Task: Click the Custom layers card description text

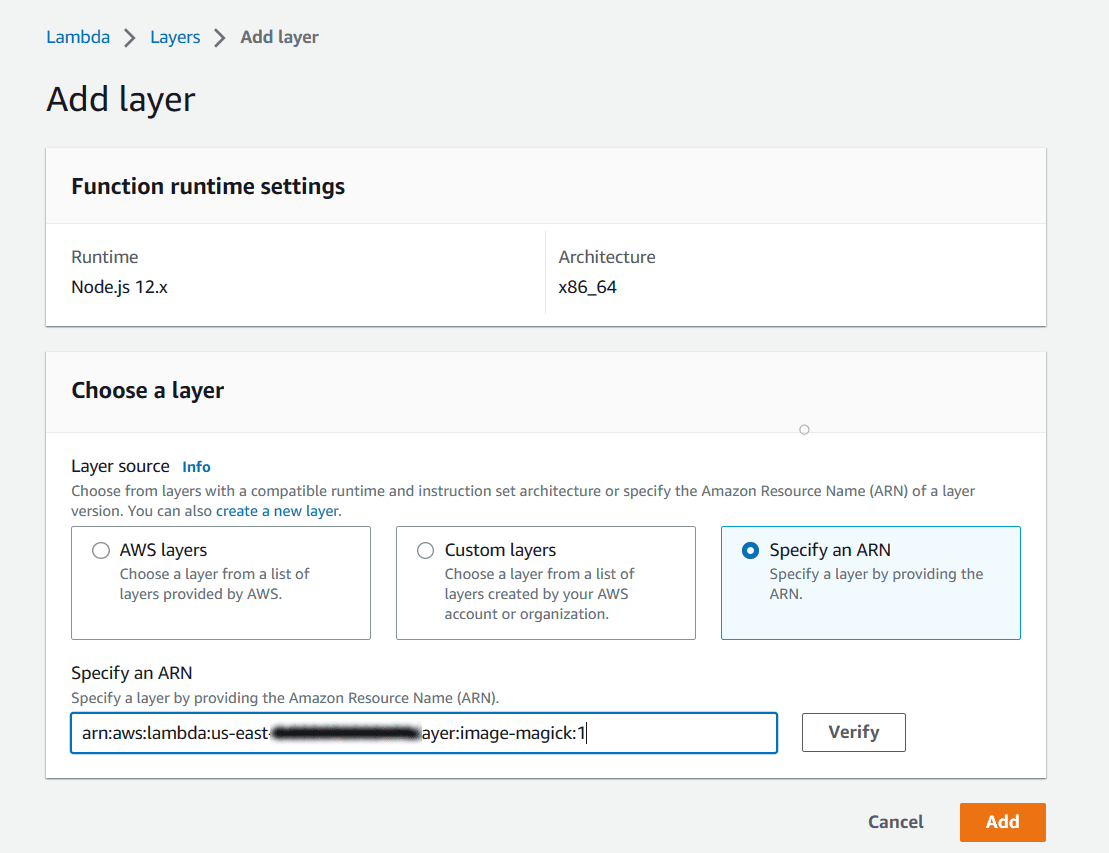Action: (539, 594)
